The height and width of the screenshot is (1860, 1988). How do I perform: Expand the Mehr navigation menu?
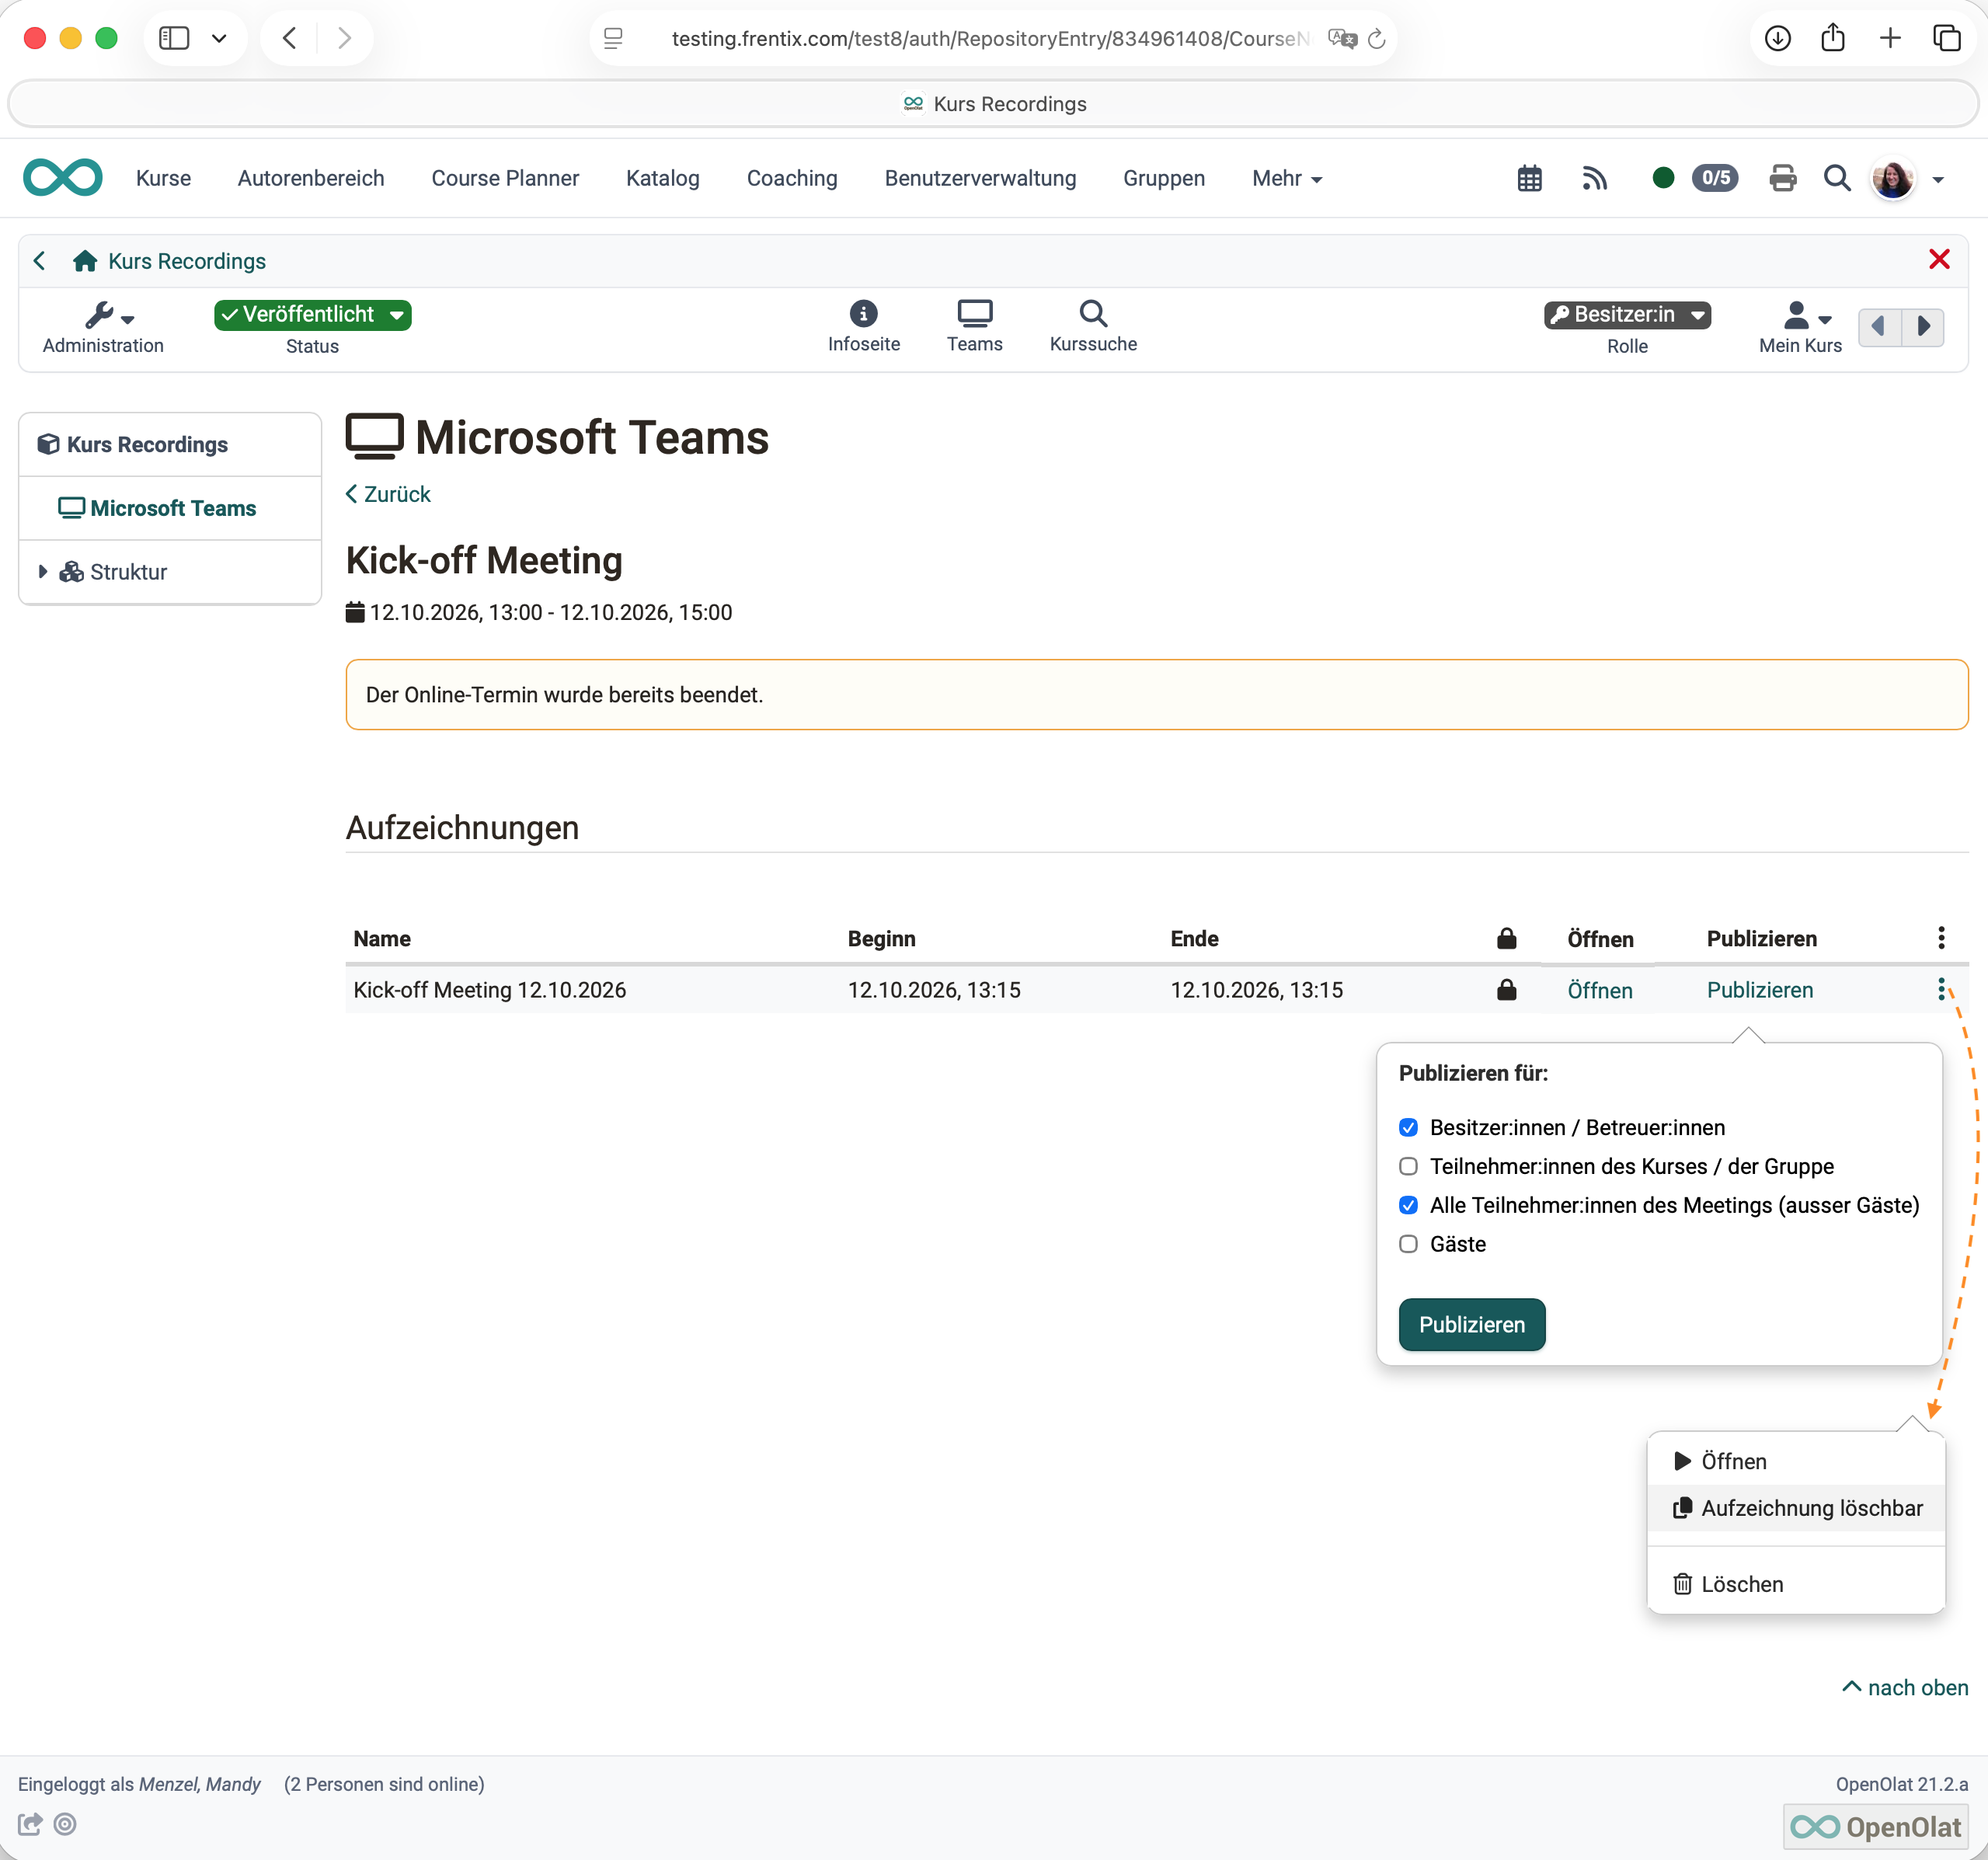pyautogui.click(x=1287, y=179)
